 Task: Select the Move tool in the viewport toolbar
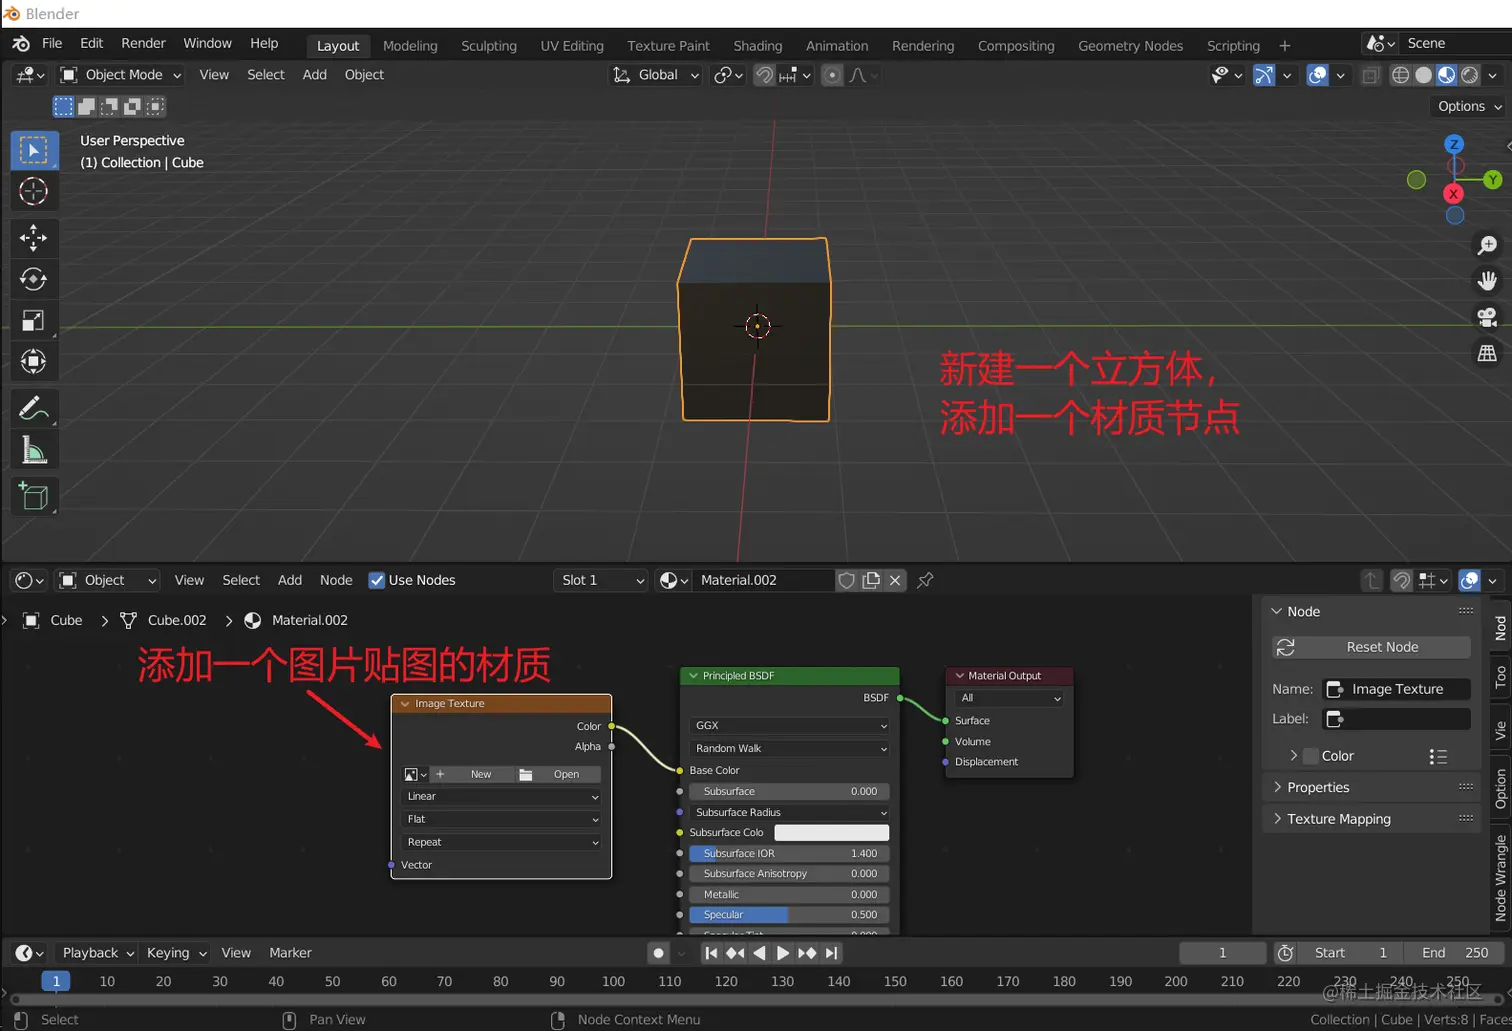tap(33, 237)
